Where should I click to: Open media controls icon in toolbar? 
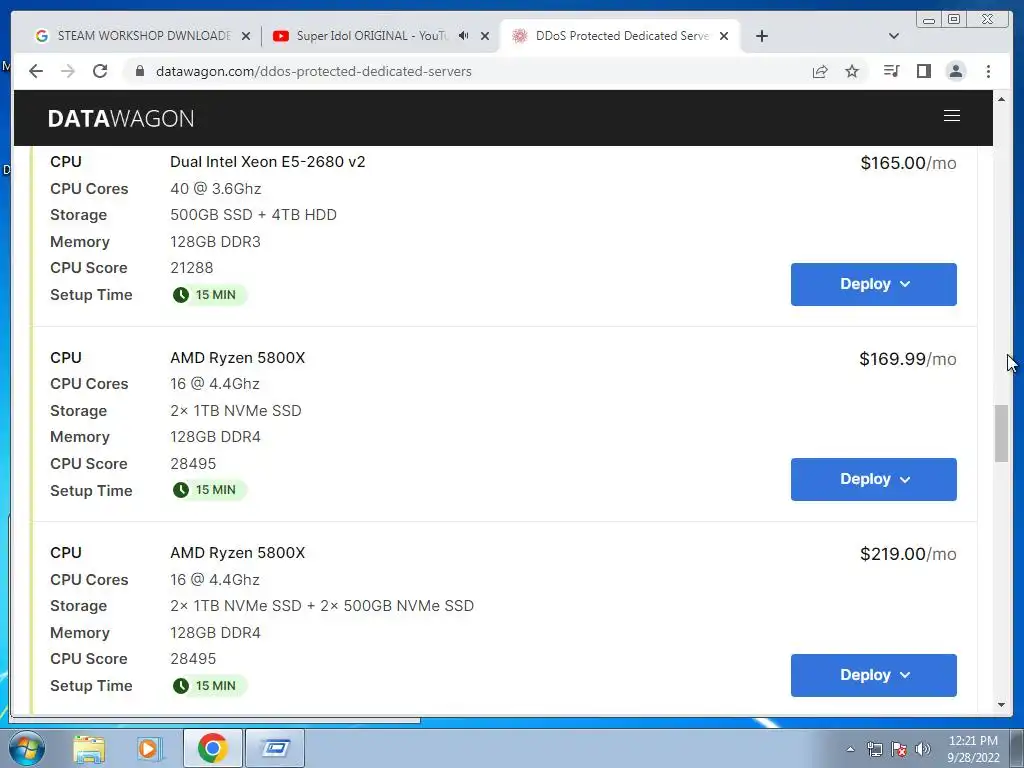pos(891,71)
